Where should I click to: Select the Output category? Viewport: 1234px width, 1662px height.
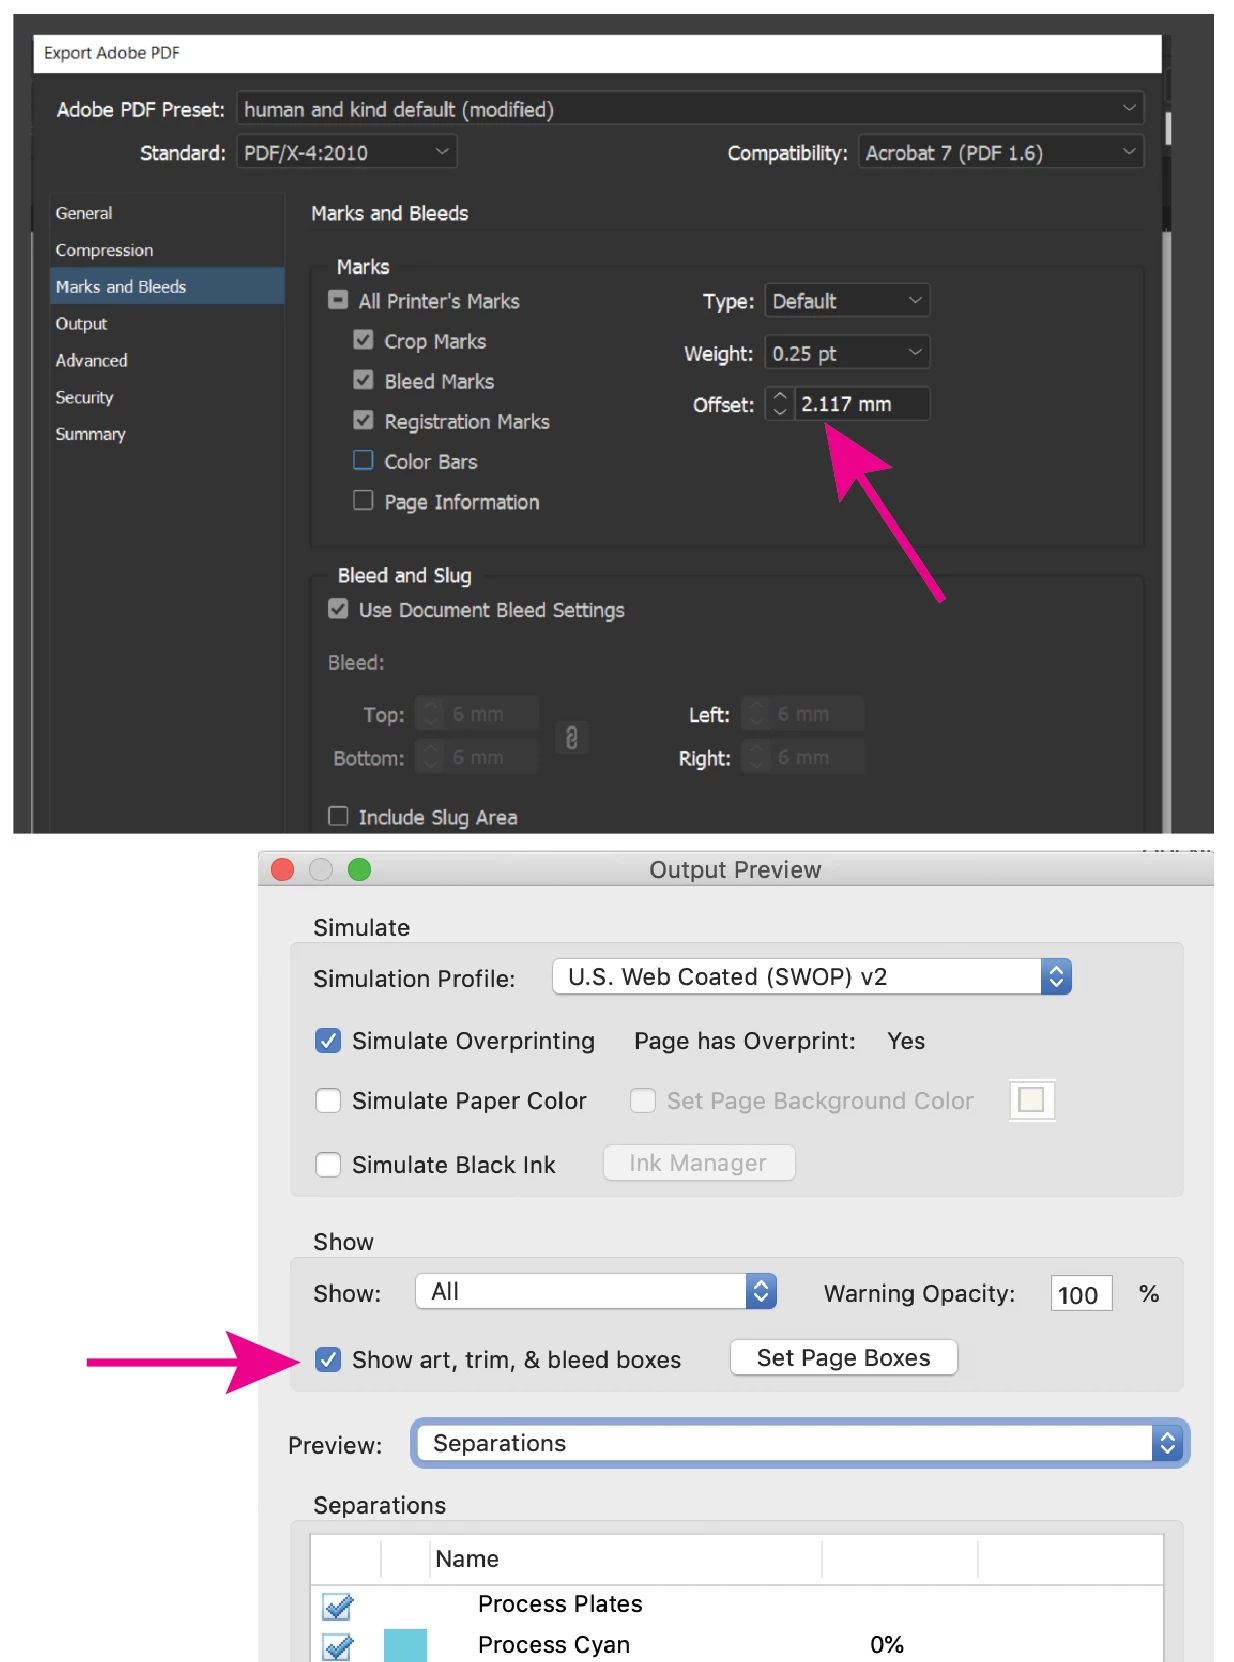[x=81, y=324]
